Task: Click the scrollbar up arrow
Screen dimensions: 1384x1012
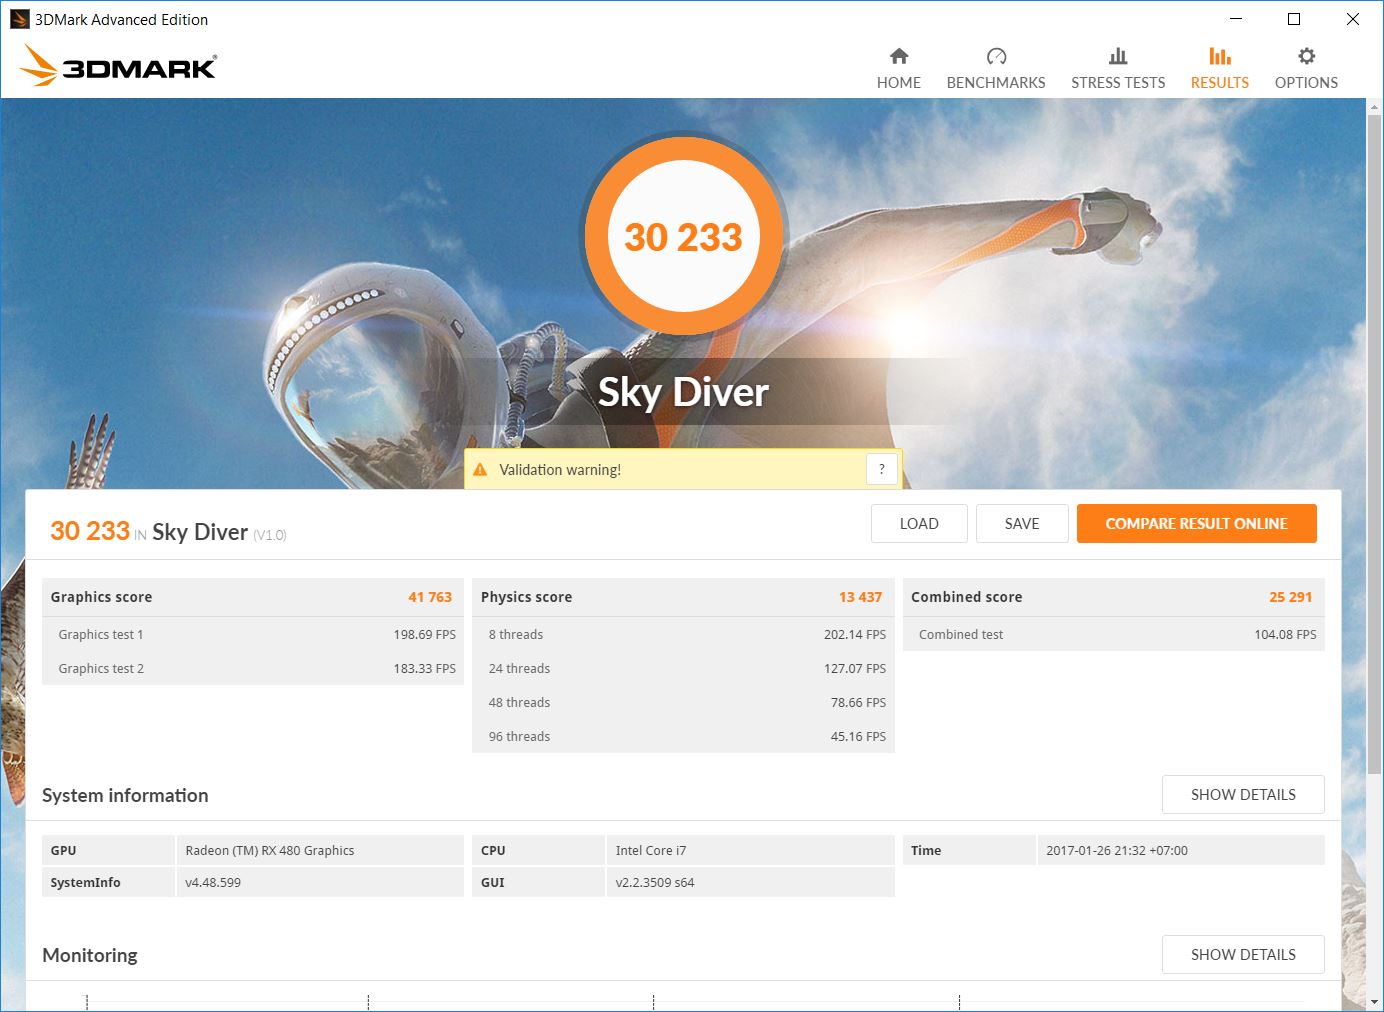Action: click(x=1375, y=106)
